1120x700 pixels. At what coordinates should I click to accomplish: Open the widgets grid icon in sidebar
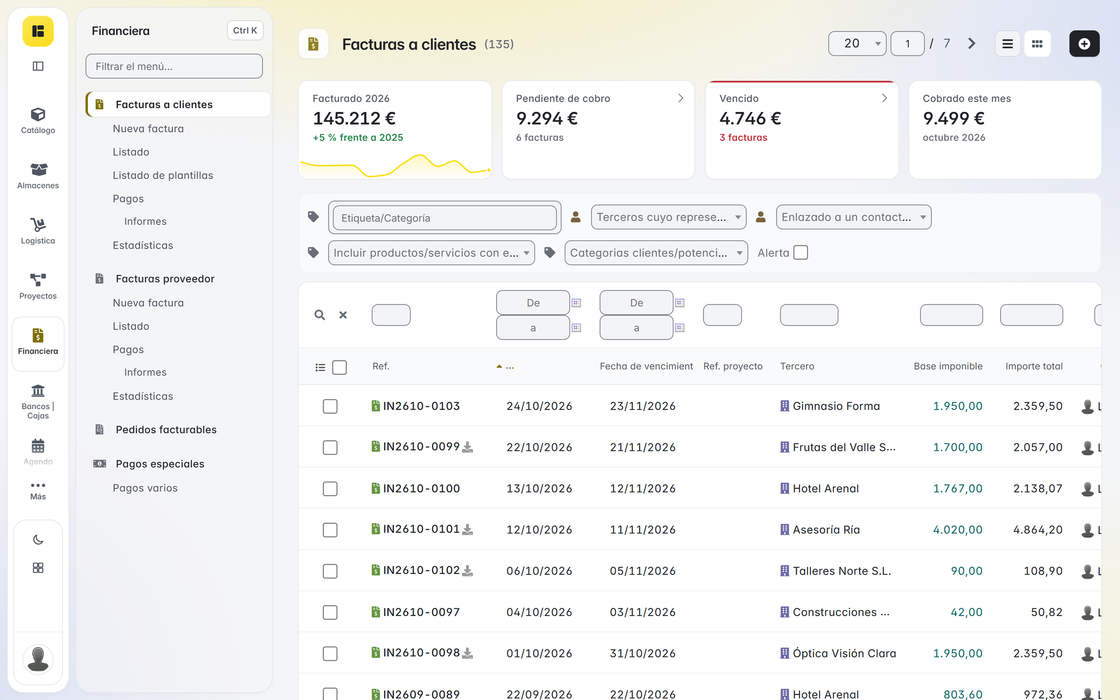pos(38,568)
